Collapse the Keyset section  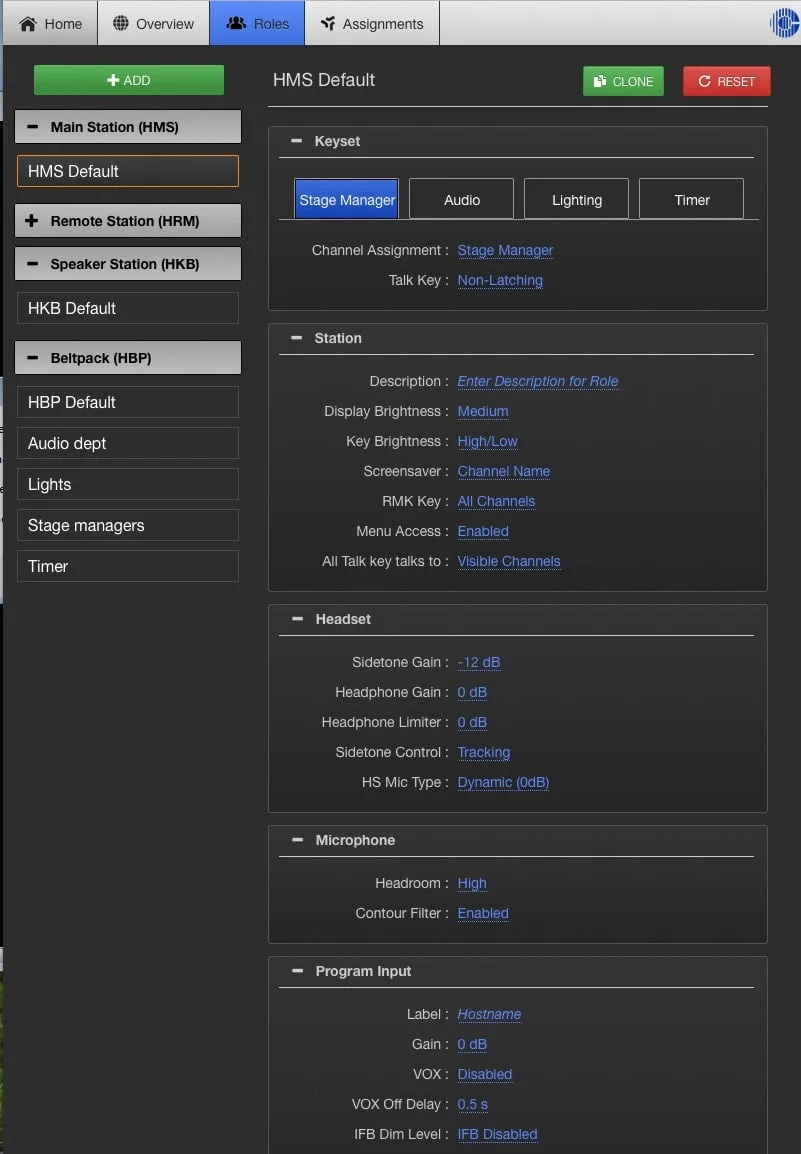click(297, 141)
